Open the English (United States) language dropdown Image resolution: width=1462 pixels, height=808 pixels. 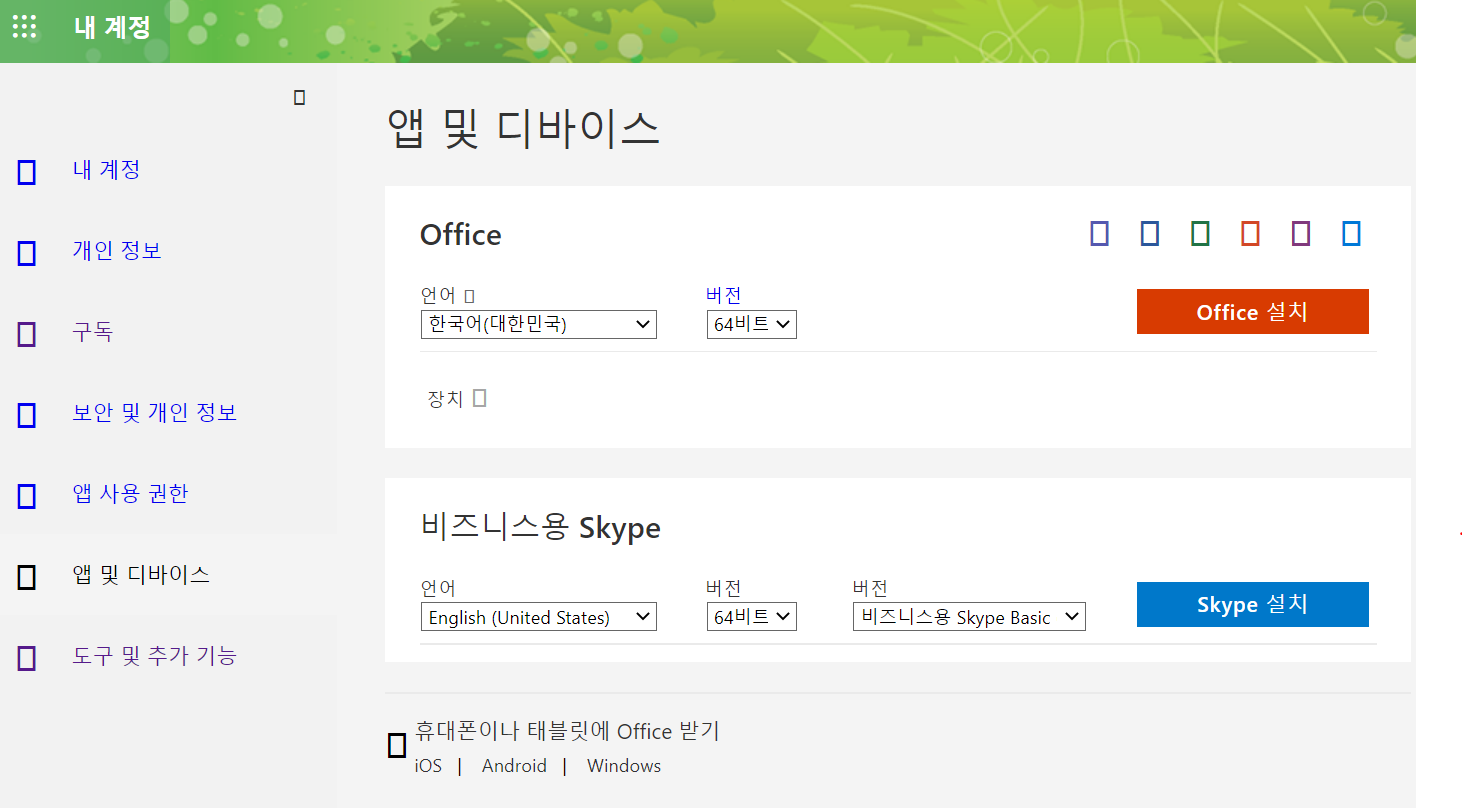coord(539,617)
